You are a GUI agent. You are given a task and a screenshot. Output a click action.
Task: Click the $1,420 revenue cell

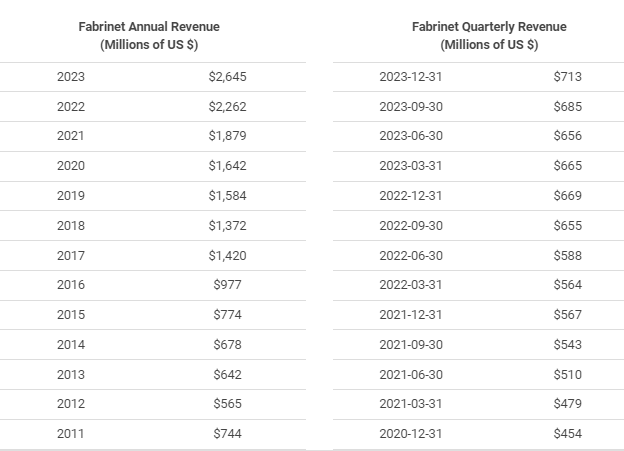tap(228, 256)
